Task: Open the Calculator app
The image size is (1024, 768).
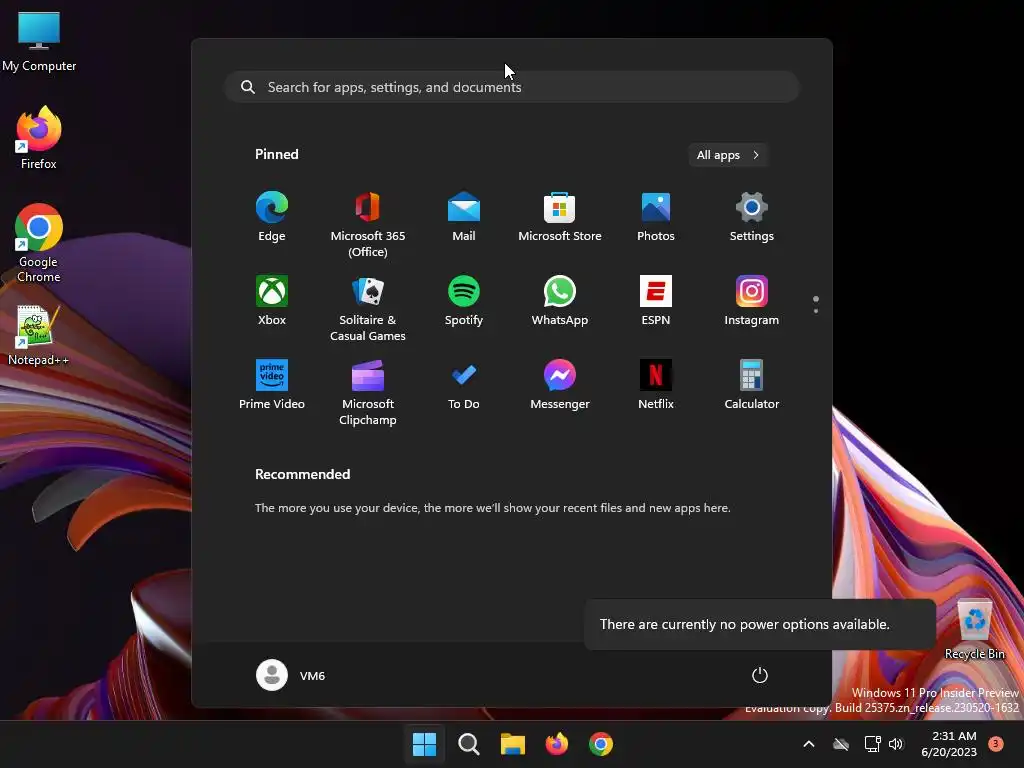Action: 752,385
